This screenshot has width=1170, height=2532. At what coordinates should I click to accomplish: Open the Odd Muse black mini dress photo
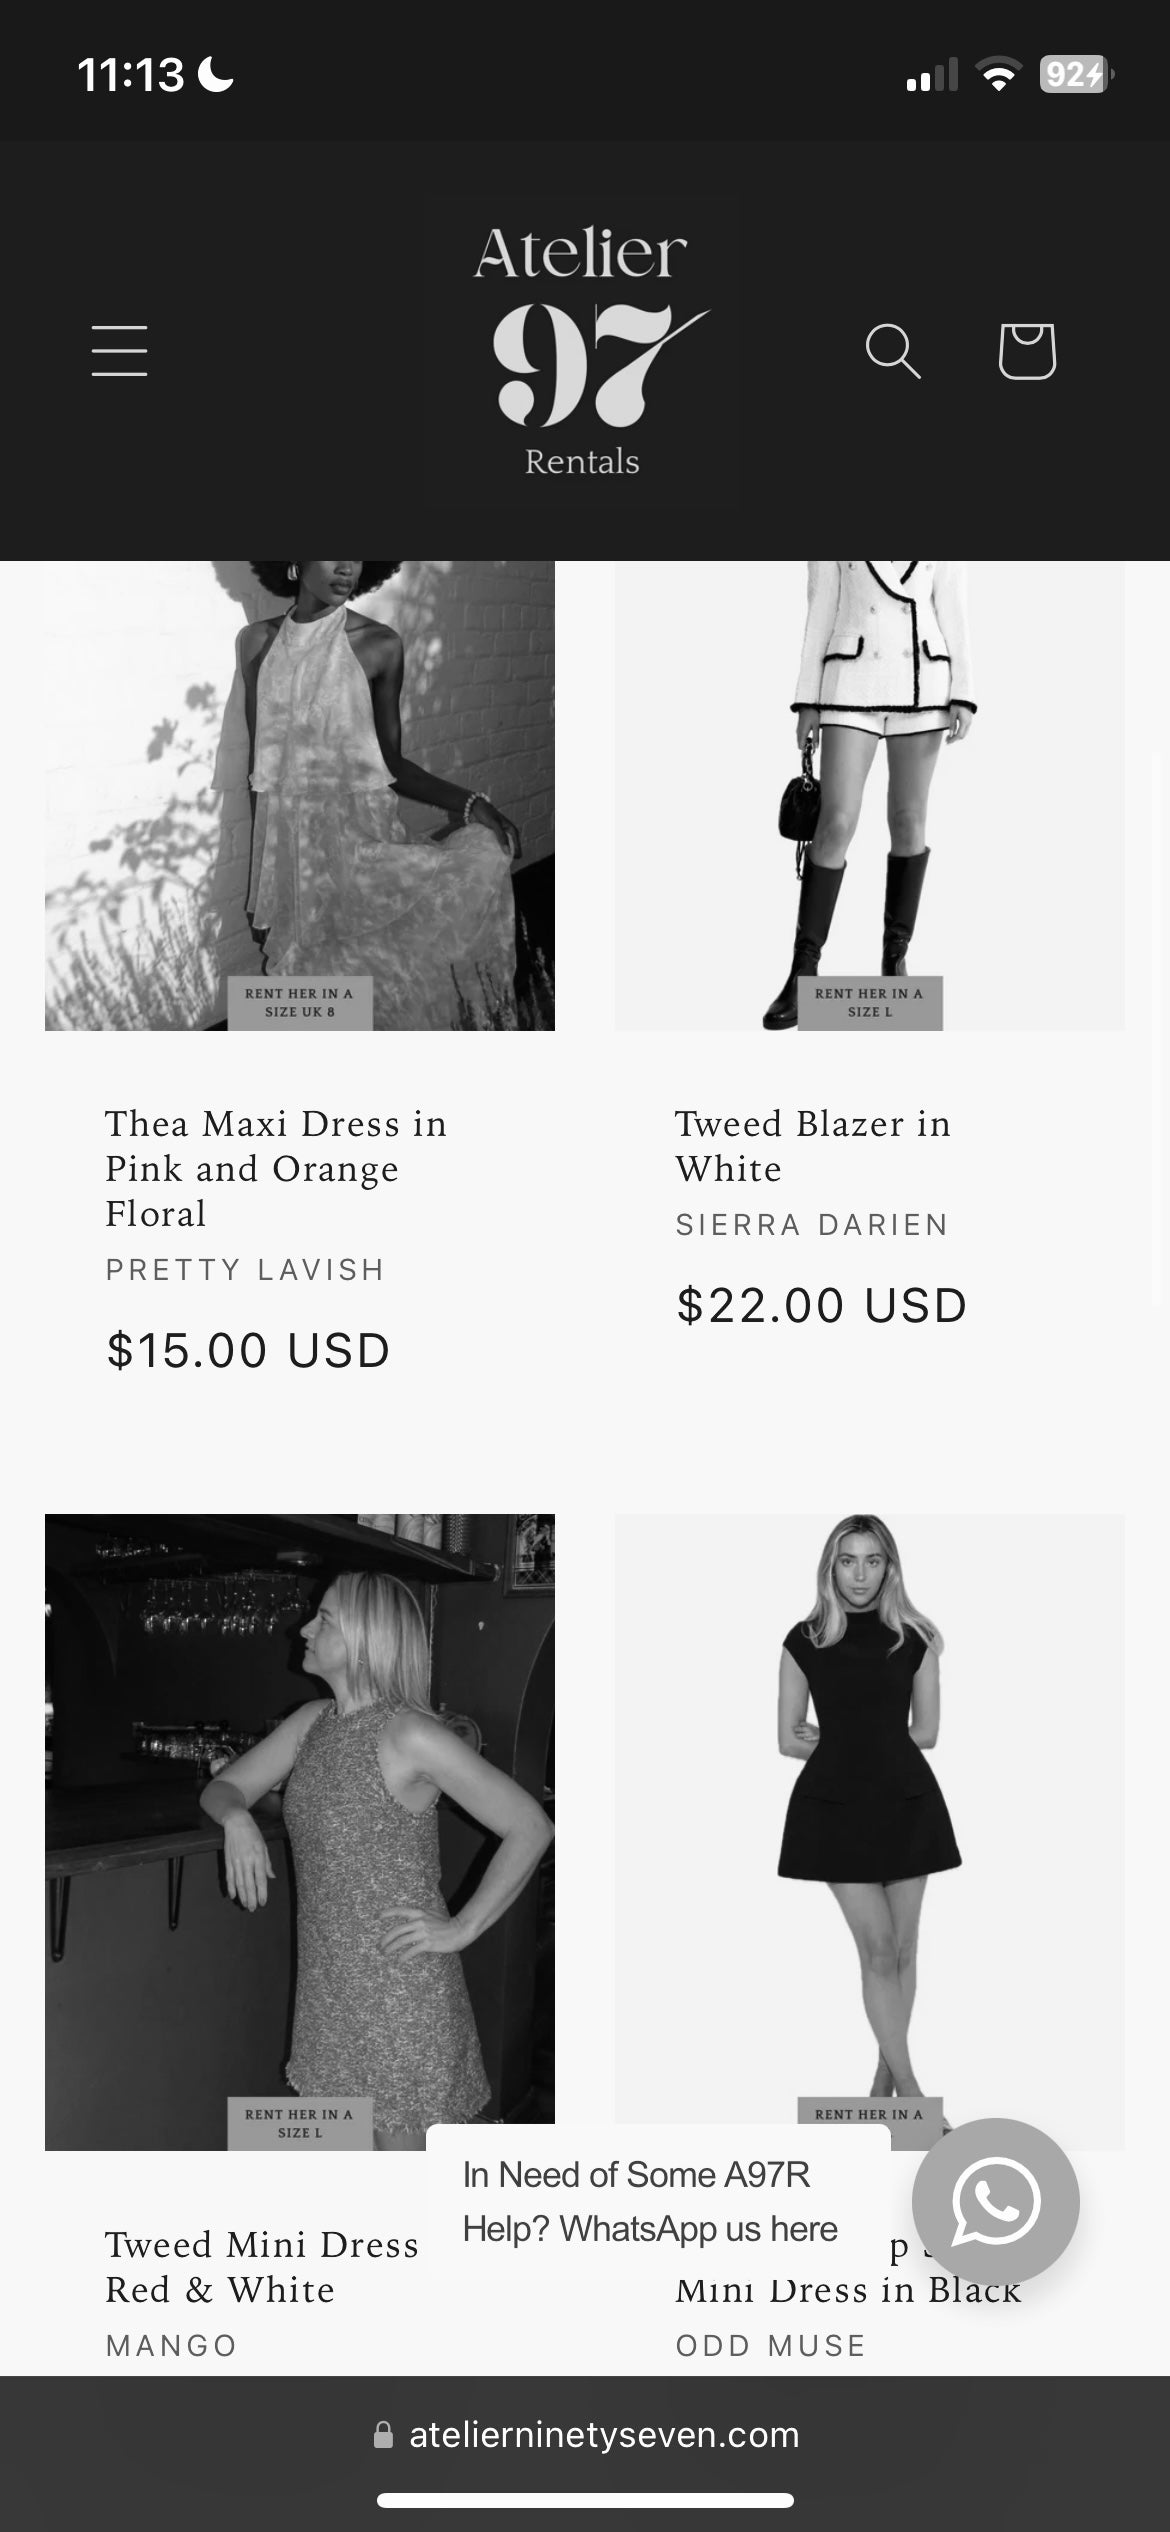pyautogui.click(x=870, y=1818)
